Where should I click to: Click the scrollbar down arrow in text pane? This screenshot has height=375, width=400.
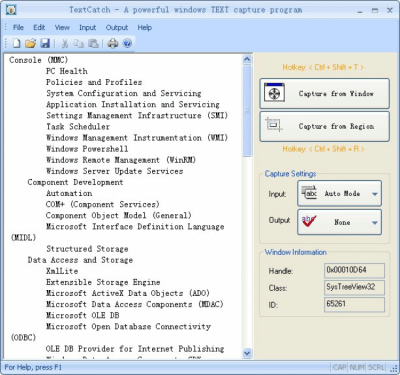click(x=247, y=353)
